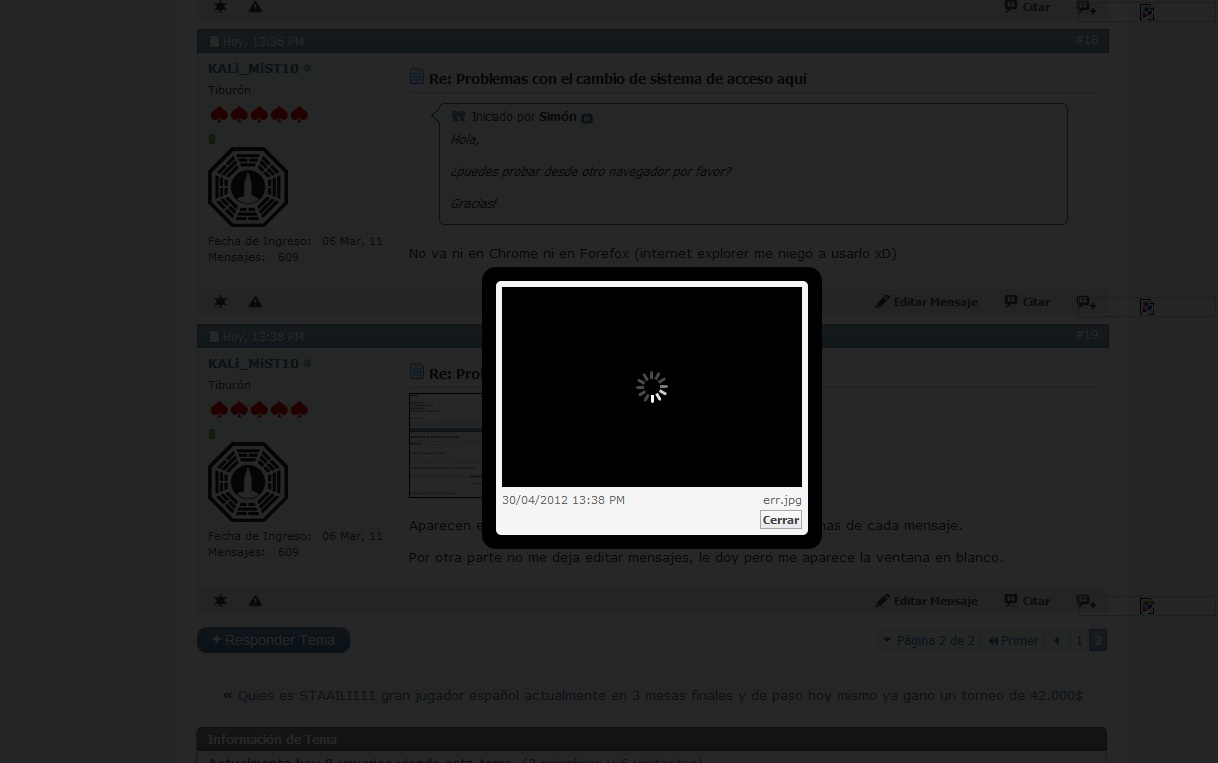Click the err.jpg filename in the lightbox
The width and height of the screenshot is (1218, 763).
tap(782, 500)
